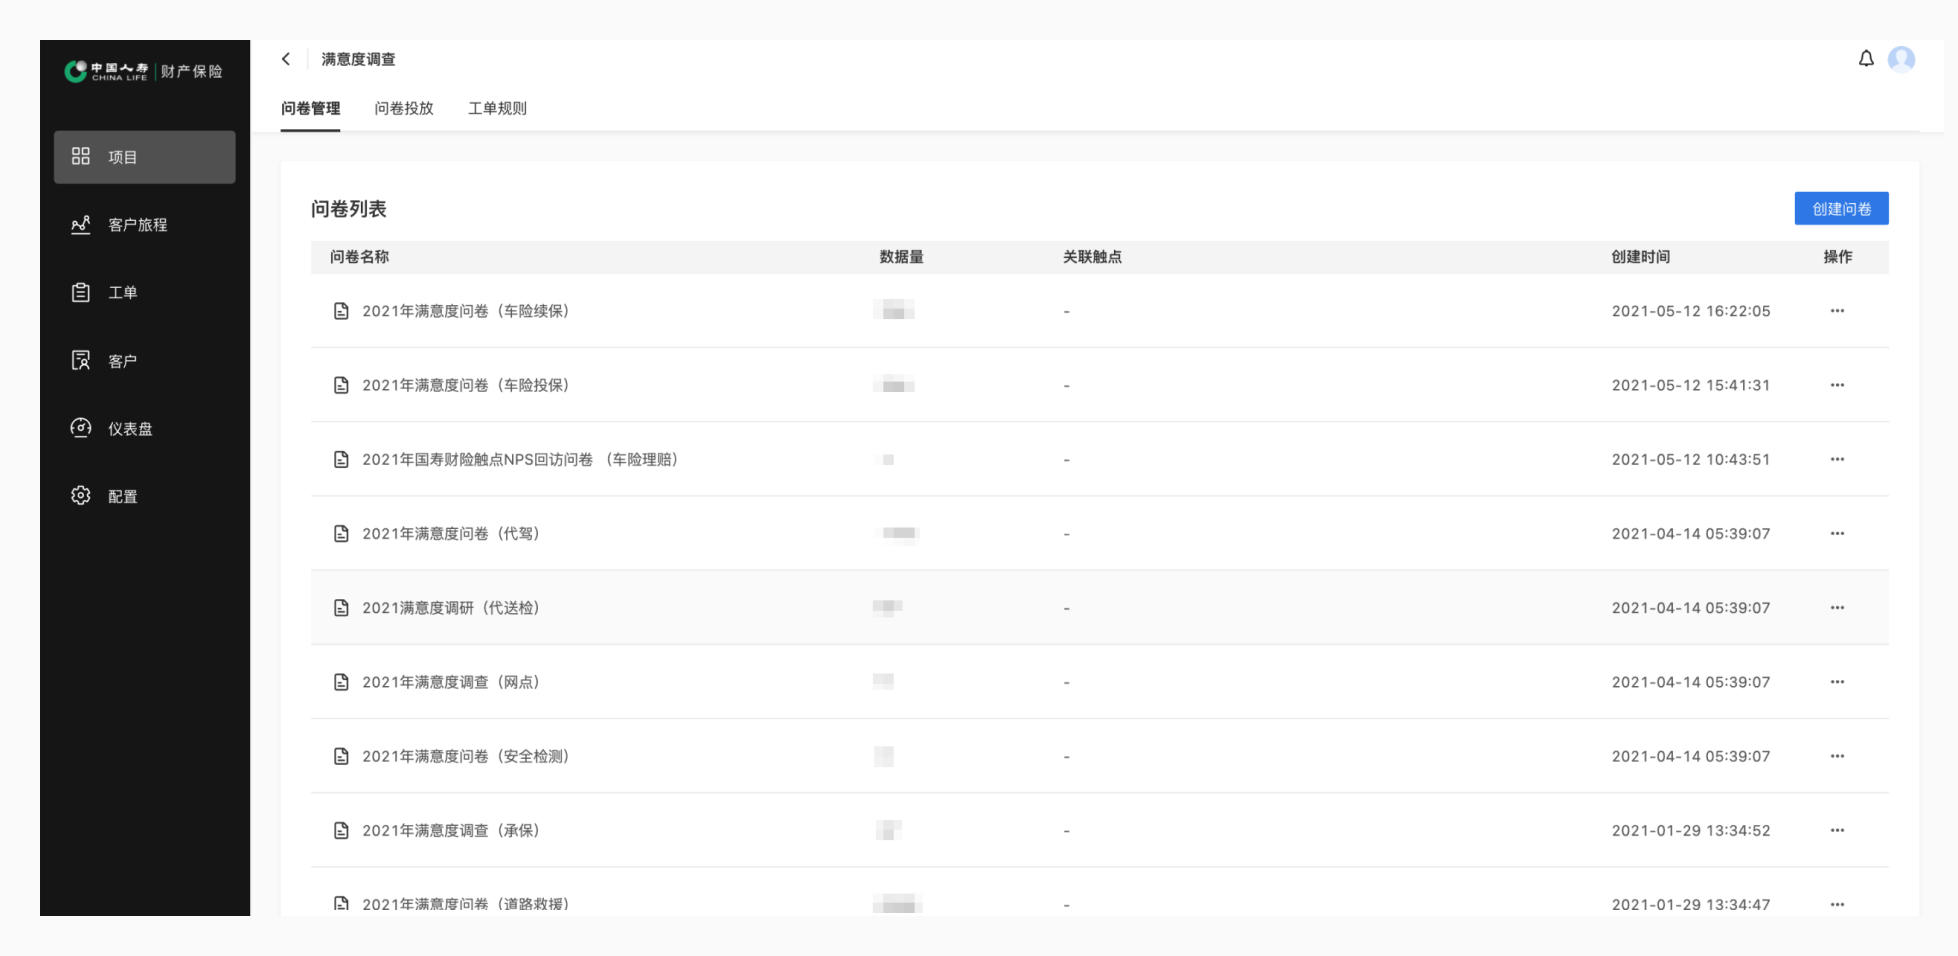
Task: Open more actions for 网点 survey
Action: click(1837, 682)
